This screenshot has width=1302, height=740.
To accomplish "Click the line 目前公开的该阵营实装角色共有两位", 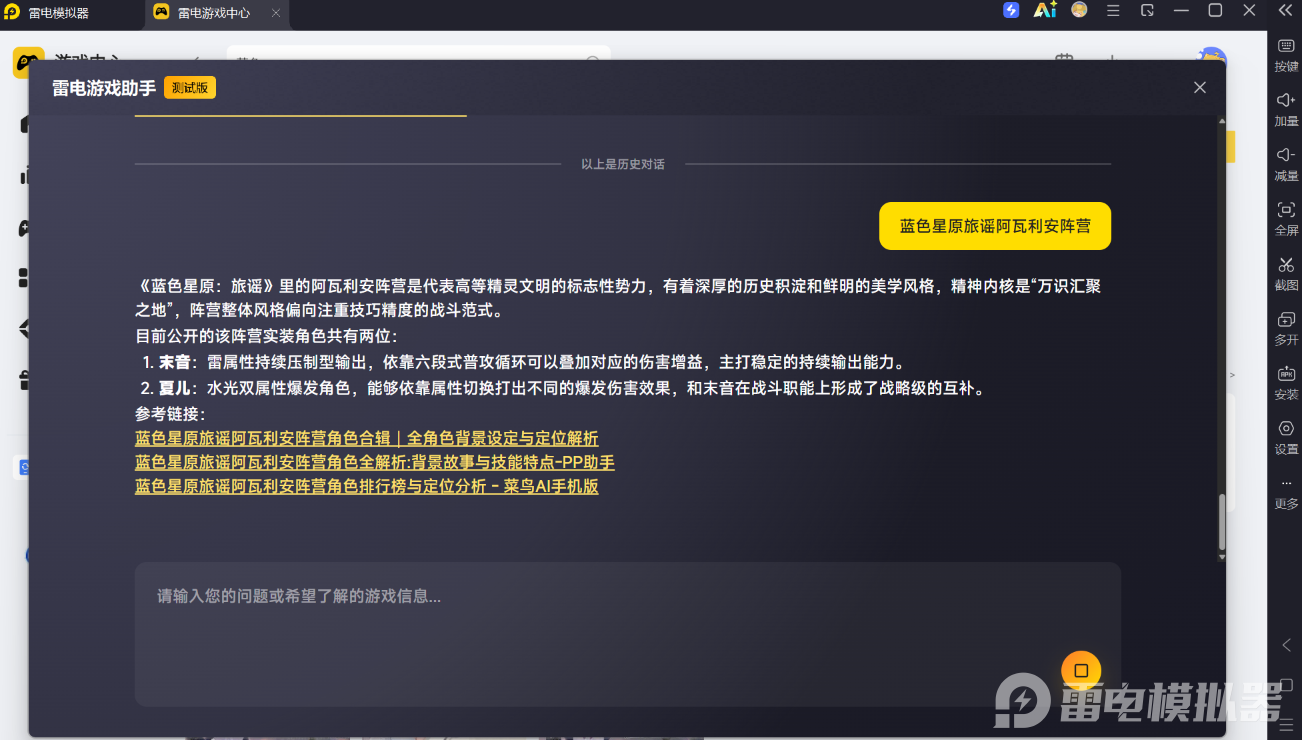I will 266,337.
